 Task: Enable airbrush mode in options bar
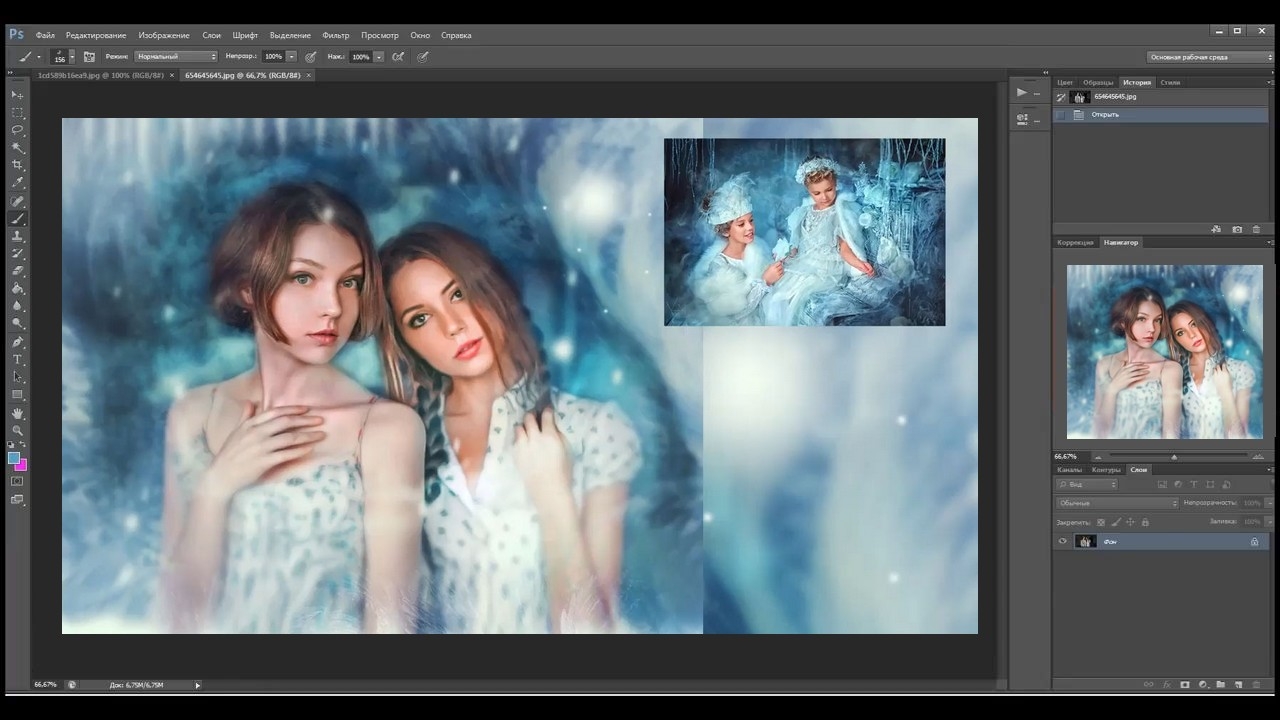pos(399,57)
